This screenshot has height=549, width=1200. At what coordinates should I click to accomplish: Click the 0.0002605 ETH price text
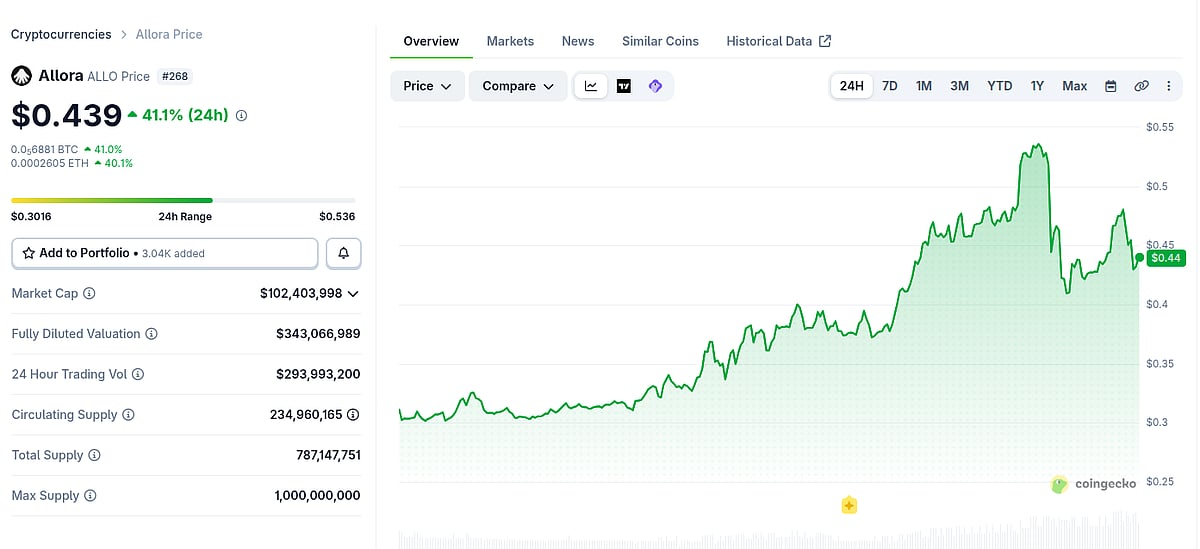point(50,163)
